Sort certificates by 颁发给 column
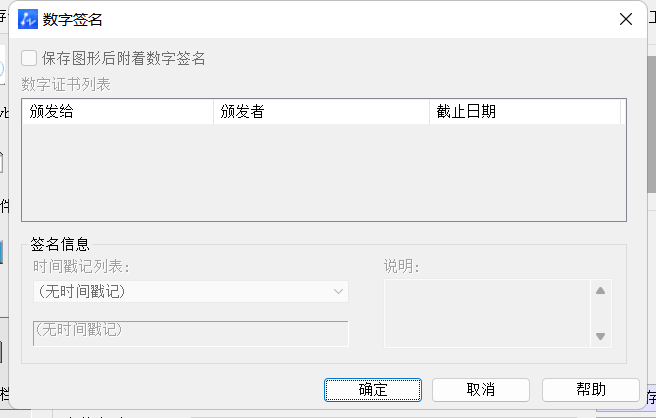Screen dimensions: 656x418 [x=118, y=112]
